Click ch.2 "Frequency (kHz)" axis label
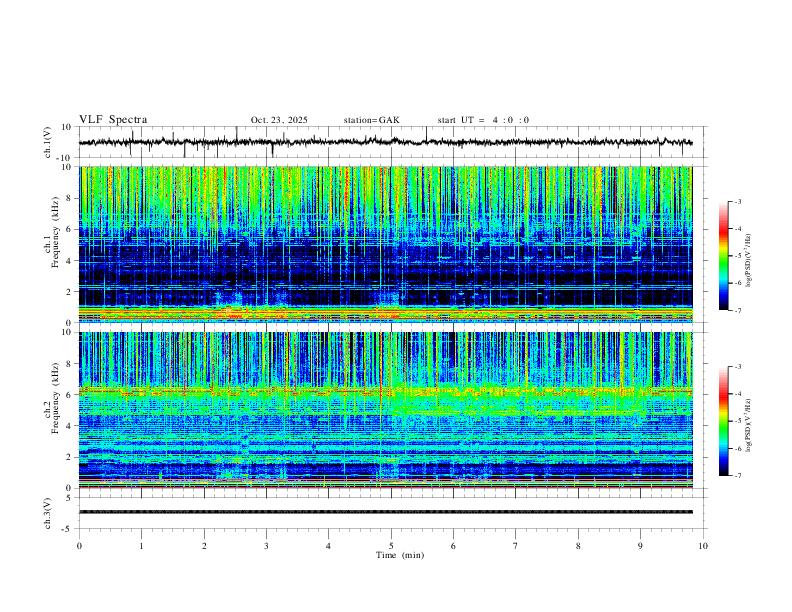 pos(55,398)
